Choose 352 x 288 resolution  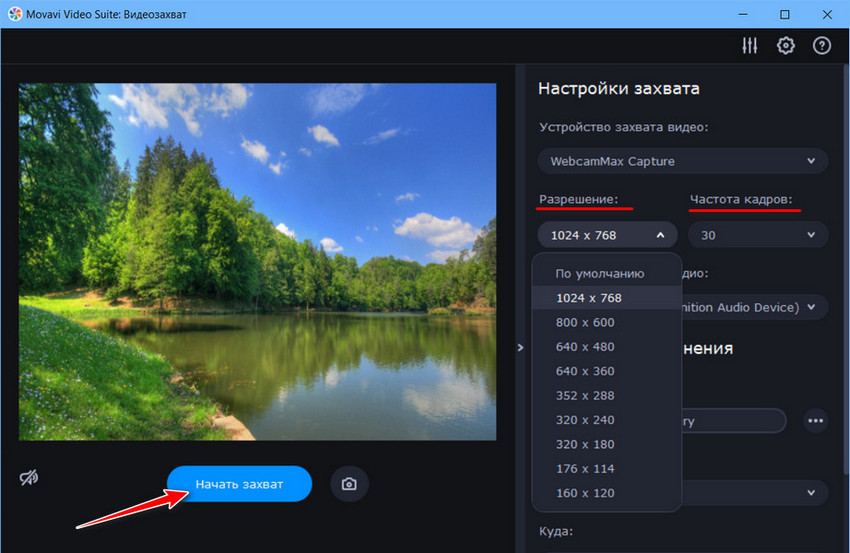click(607, 395)
